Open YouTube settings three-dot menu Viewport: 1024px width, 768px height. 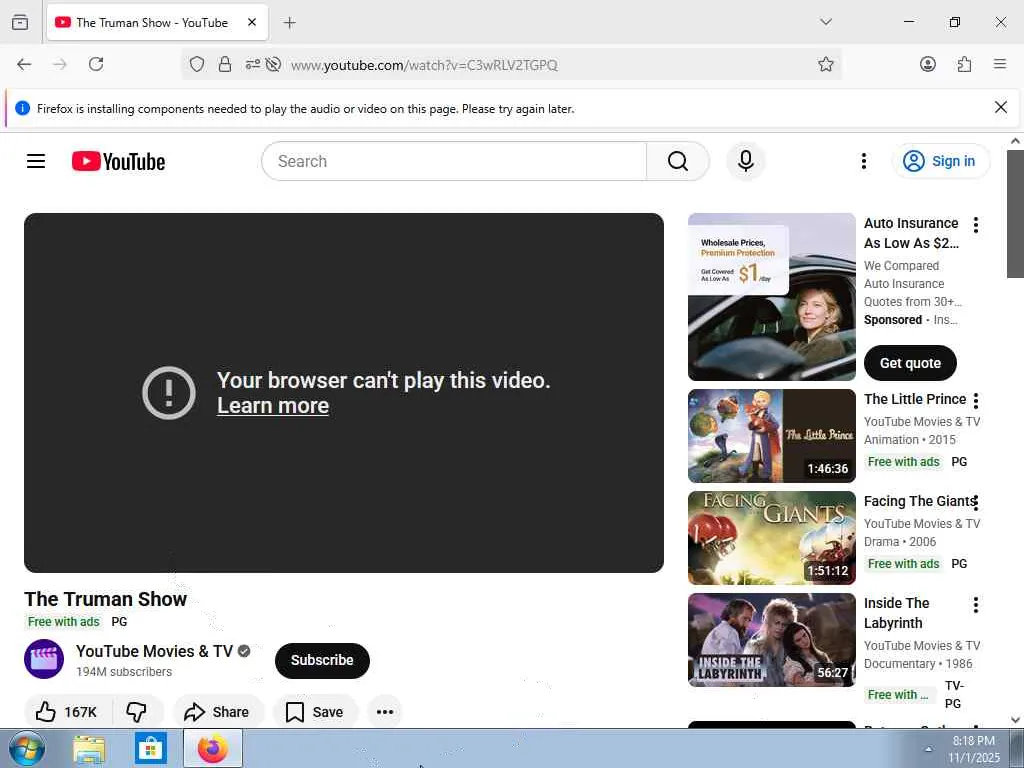(863, 161)
